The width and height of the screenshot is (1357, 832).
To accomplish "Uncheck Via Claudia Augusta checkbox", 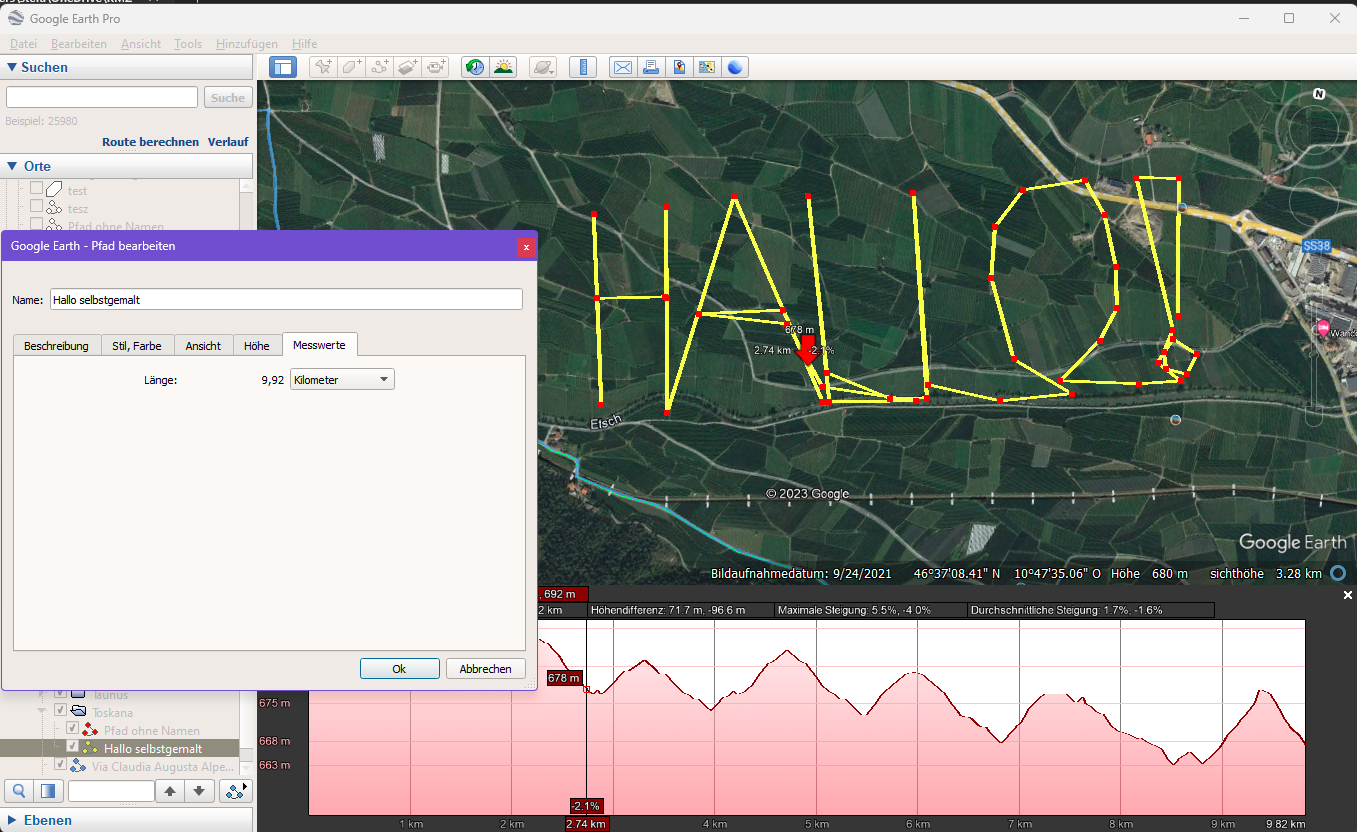I will (60, 765).
